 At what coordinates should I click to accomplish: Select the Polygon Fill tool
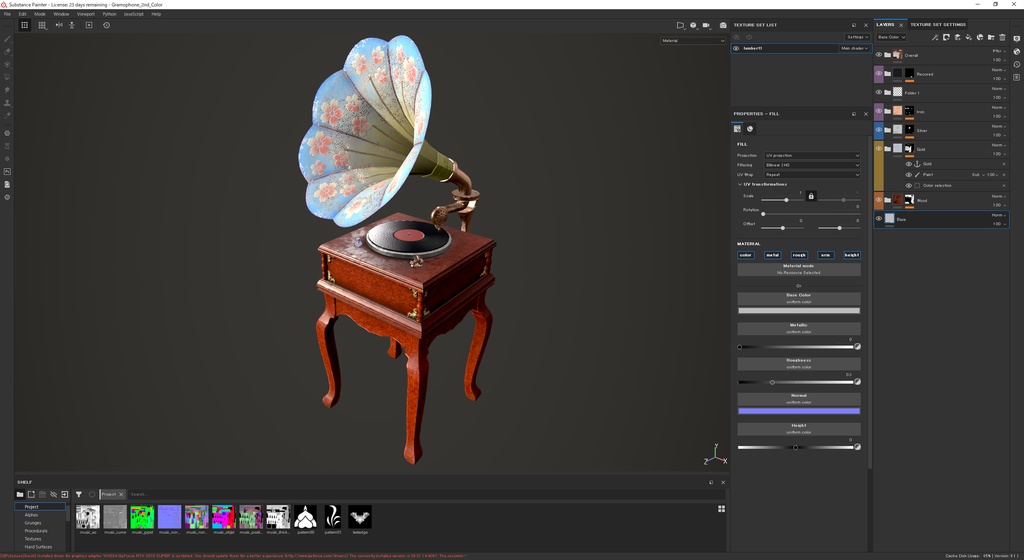tap(7, 77)
